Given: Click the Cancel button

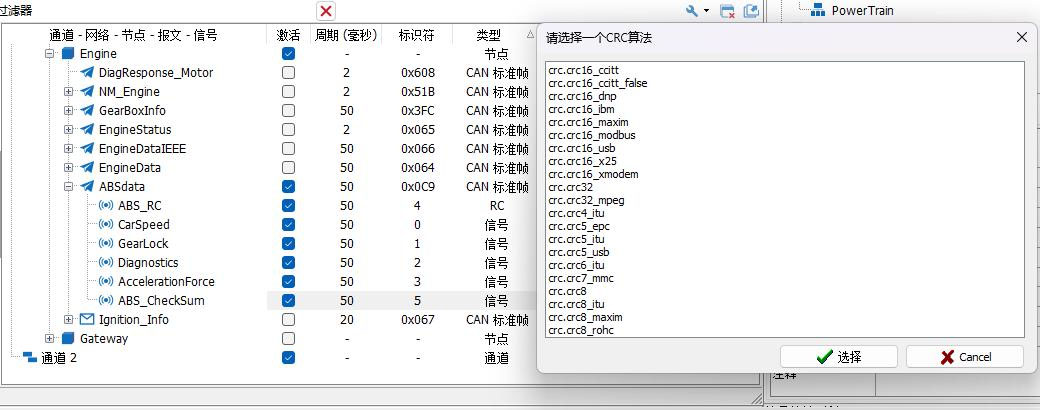Looking at the screenshot, I should [x=964, y=357].
